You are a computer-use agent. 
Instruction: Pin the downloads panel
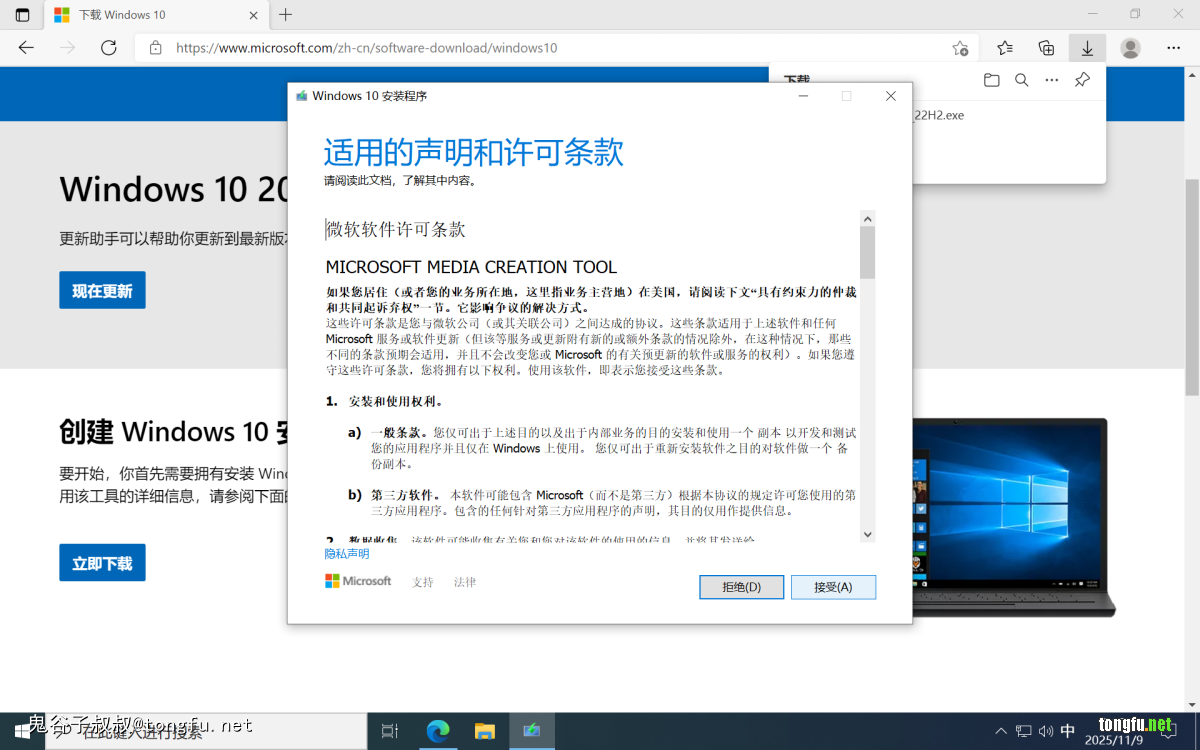tap(1082, 80)
